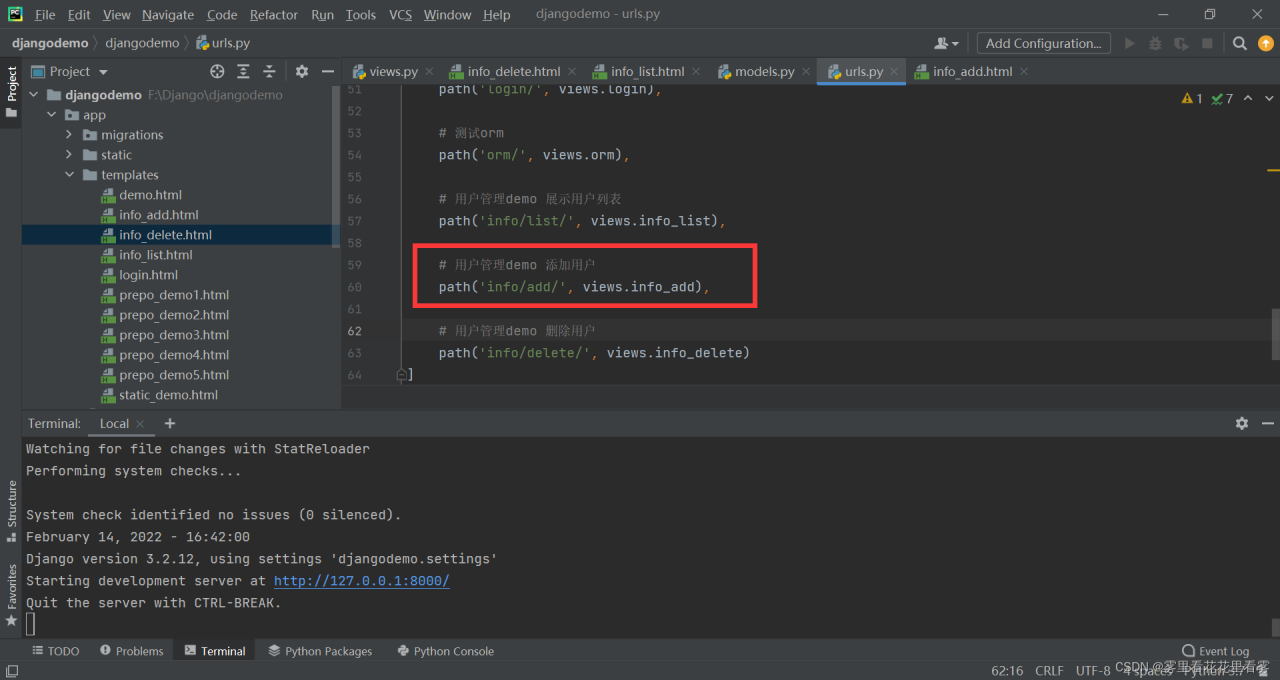1280x680 pixels.
Task: Close the views.py editor tab
Action: (x=429, y=72)
